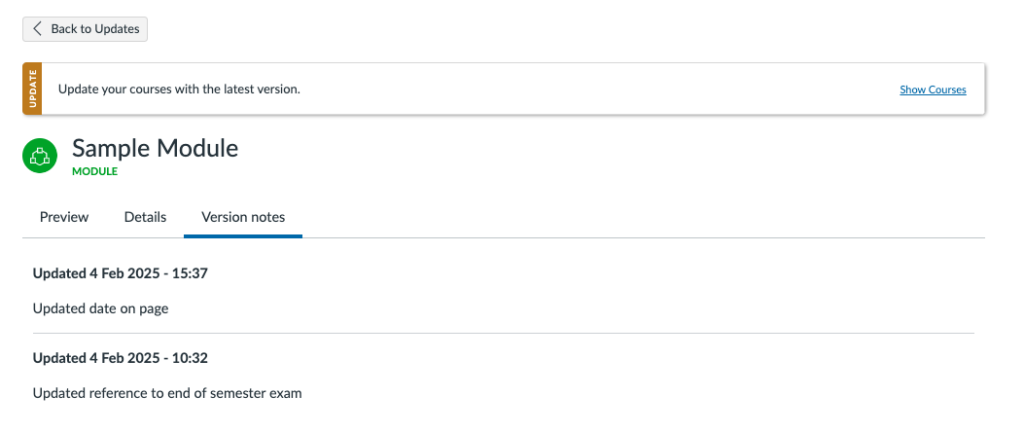Switch to the Preview tab
The width and height of the screenshot is (1024, 432).
click(x=64, y=217)
